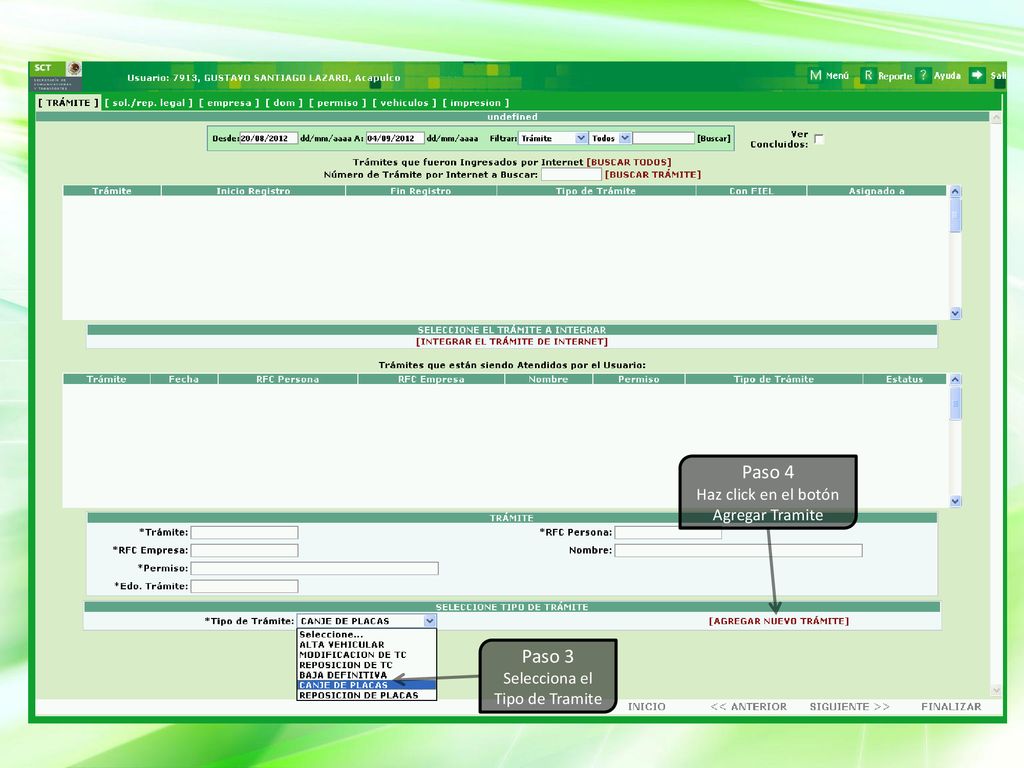The width and height of the screenshot is (1024, 768).
Task: Choose ALTA VEHICULAR from list
Action: point(366,645)
